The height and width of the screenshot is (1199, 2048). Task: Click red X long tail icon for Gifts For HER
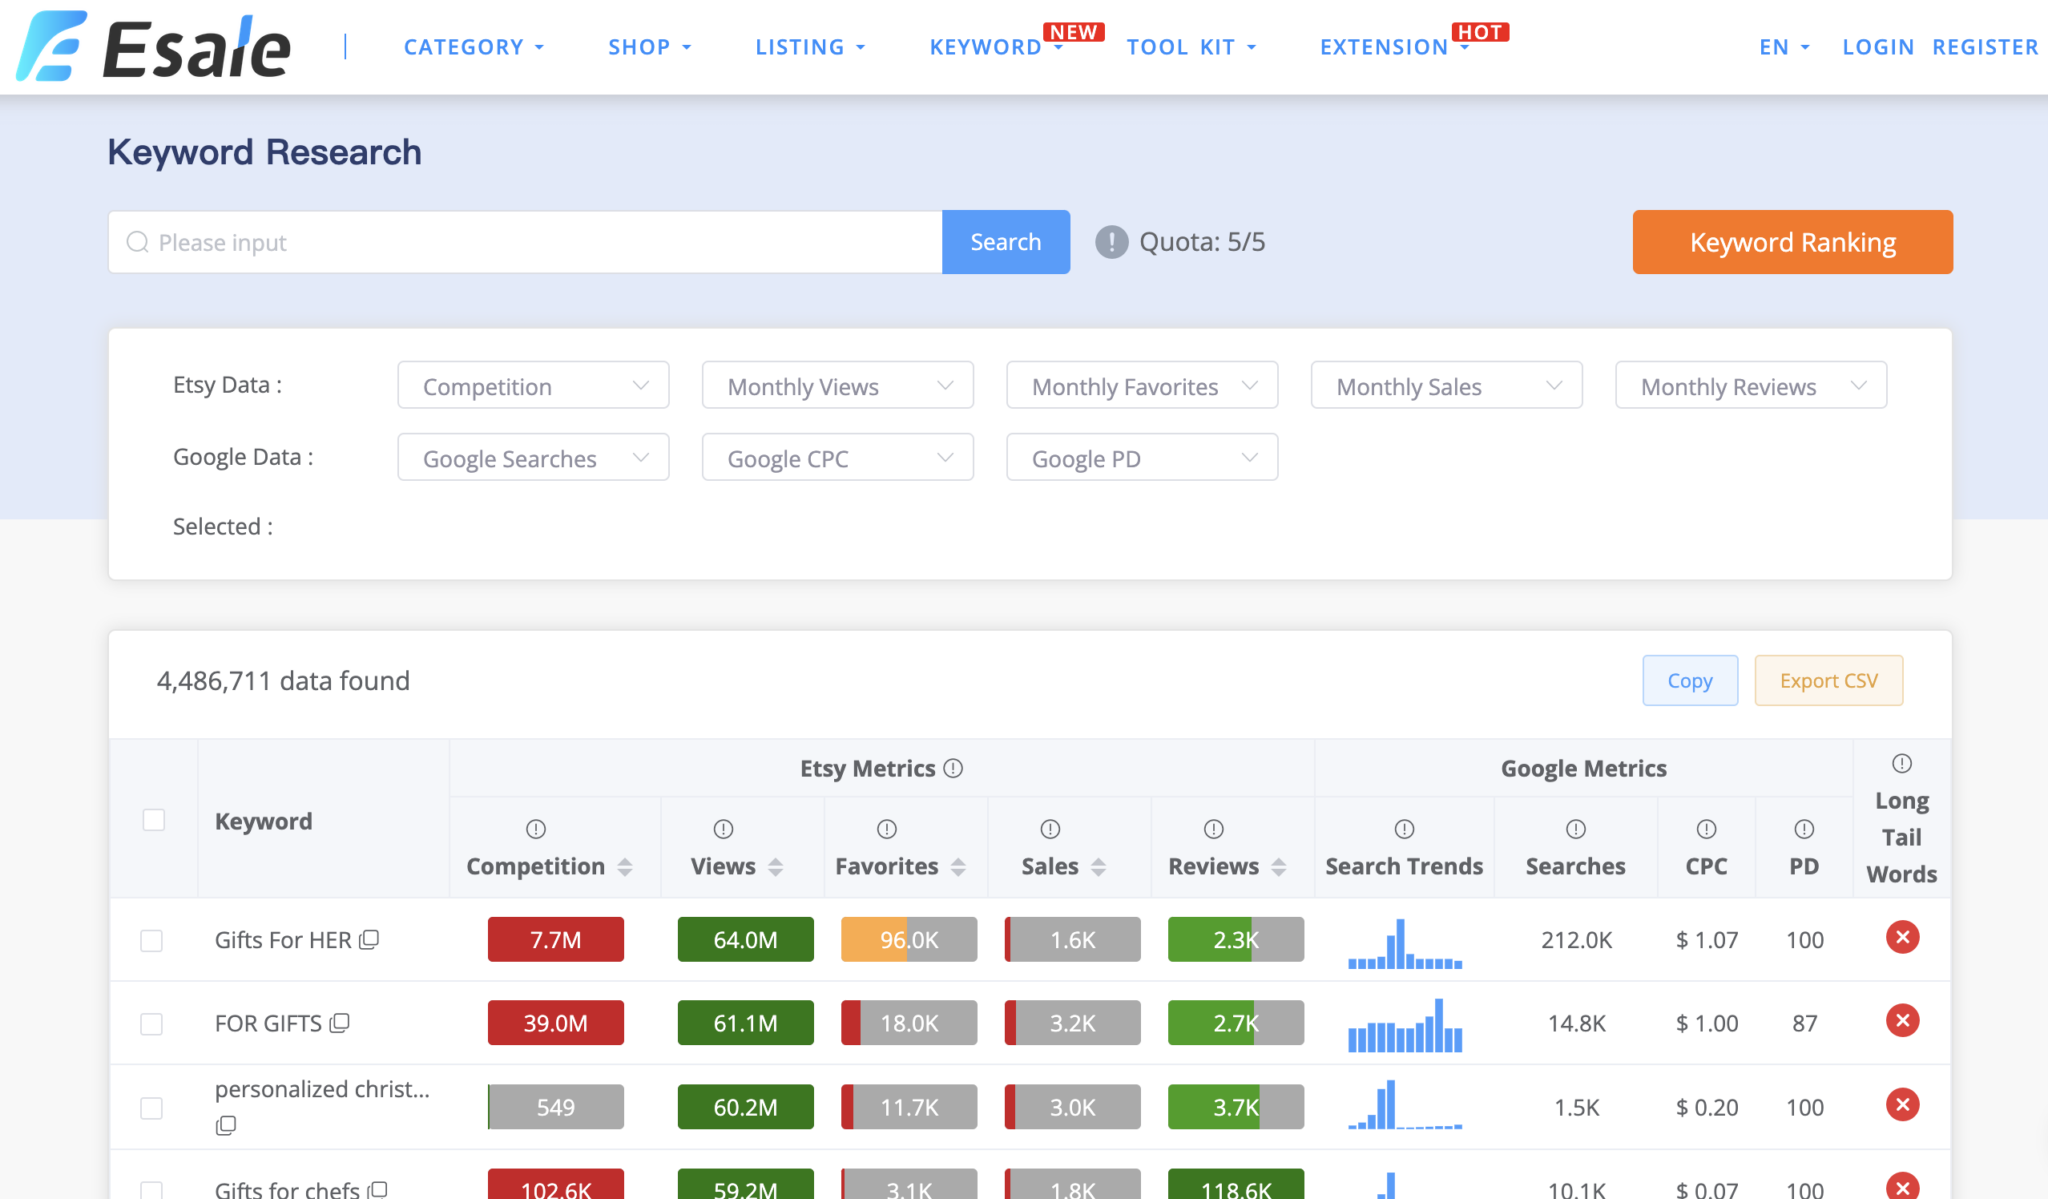[x=1902, y=938]
